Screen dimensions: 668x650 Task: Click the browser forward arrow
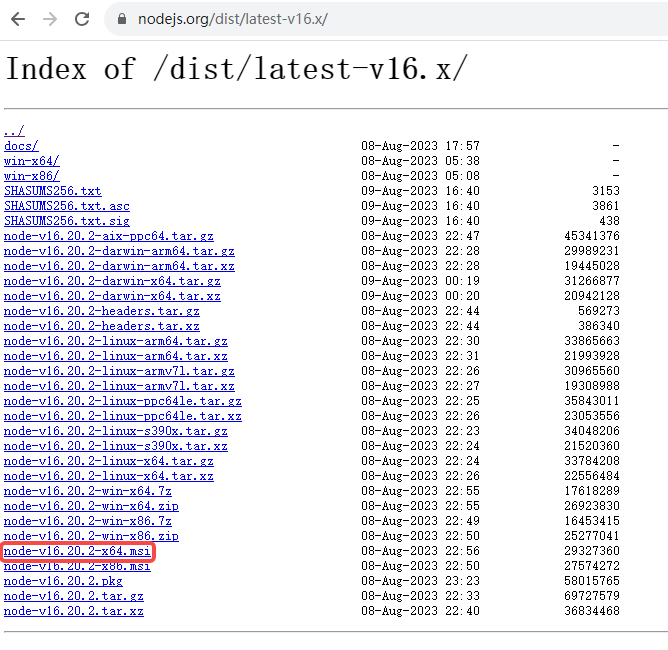pos(50,19)
